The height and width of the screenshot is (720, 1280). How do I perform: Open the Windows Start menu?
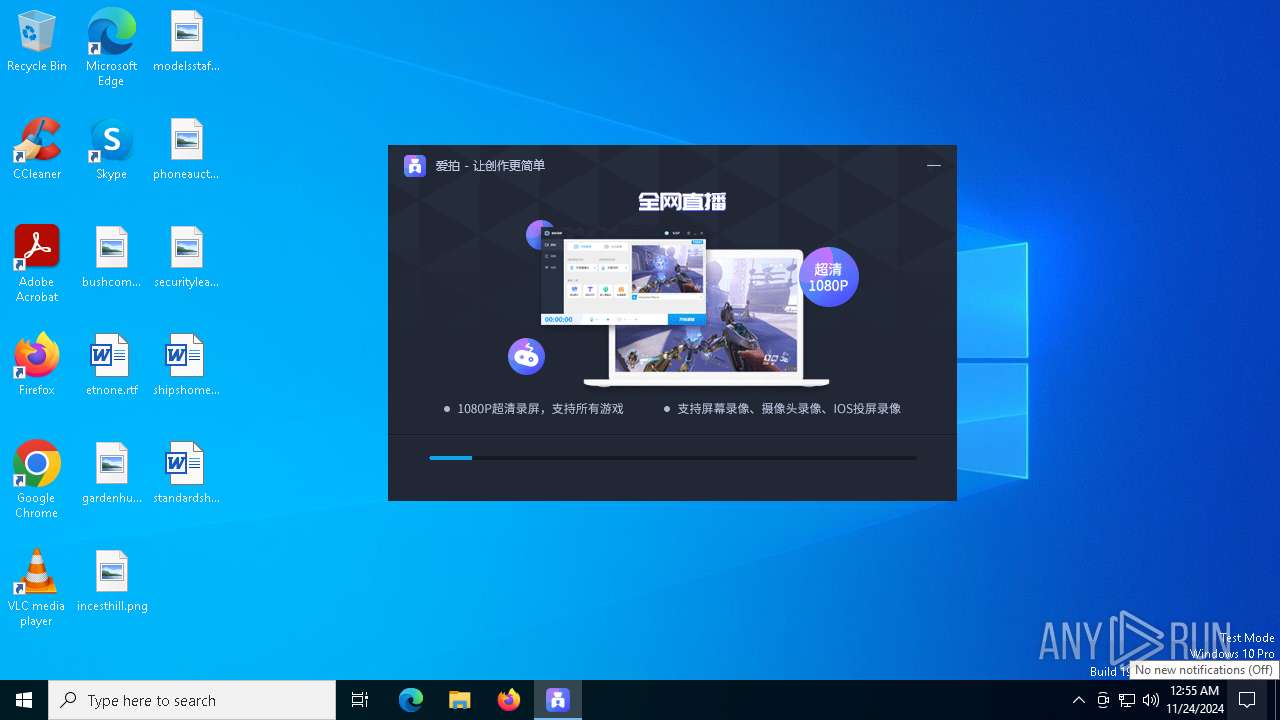point(24,700)
